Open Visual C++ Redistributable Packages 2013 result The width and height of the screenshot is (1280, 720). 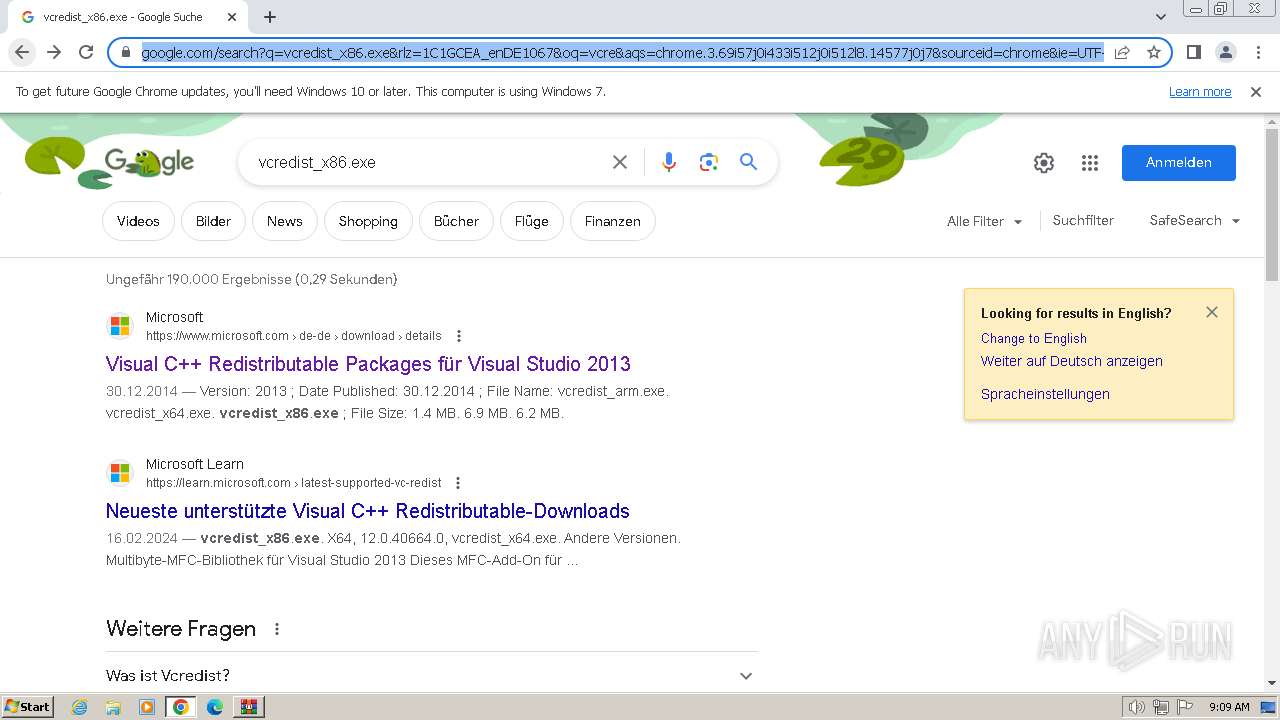[x=368, y=364]
